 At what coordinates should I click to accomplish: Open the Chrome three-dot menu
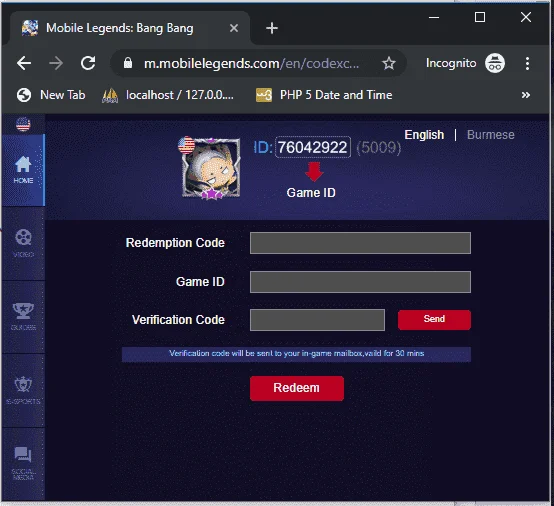tap(527, 64)
